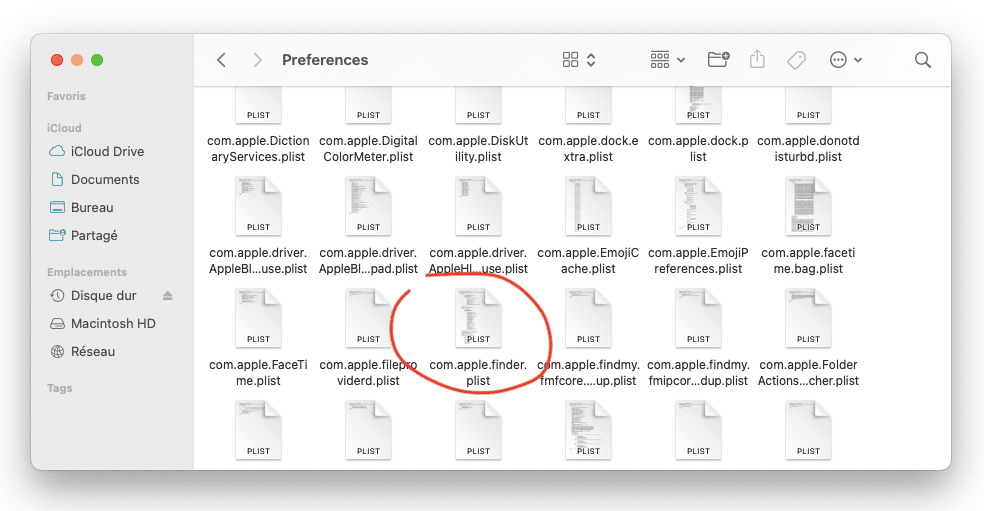Click the Share toolbar icon

[757, 60]
